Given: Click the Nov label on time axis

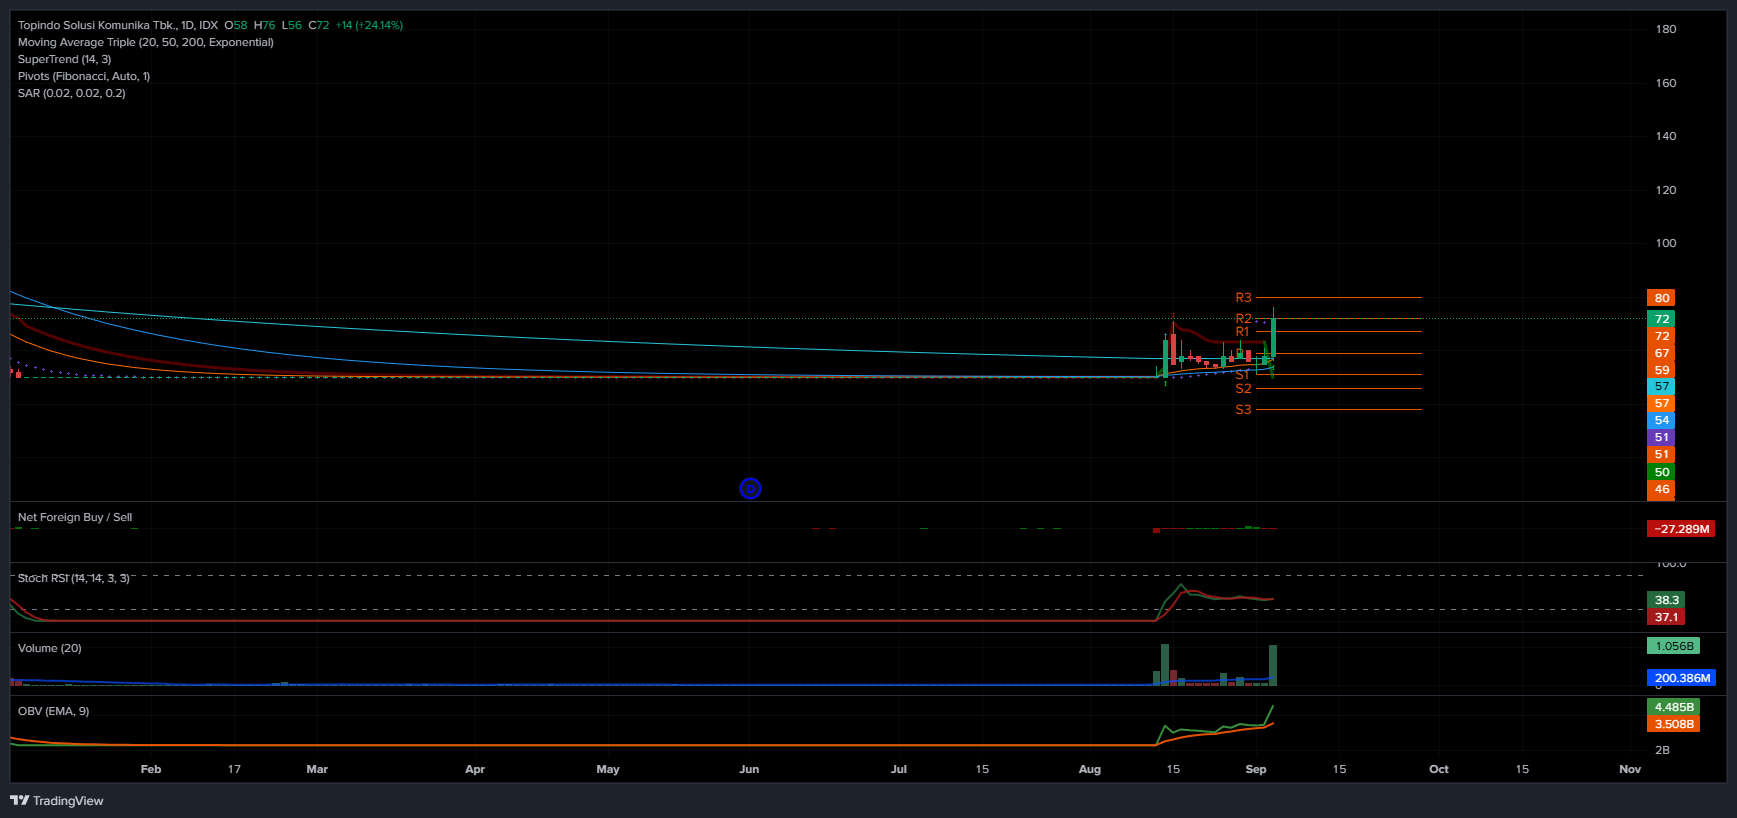Looking at the screenshot, I should [x=1630, y=769].
